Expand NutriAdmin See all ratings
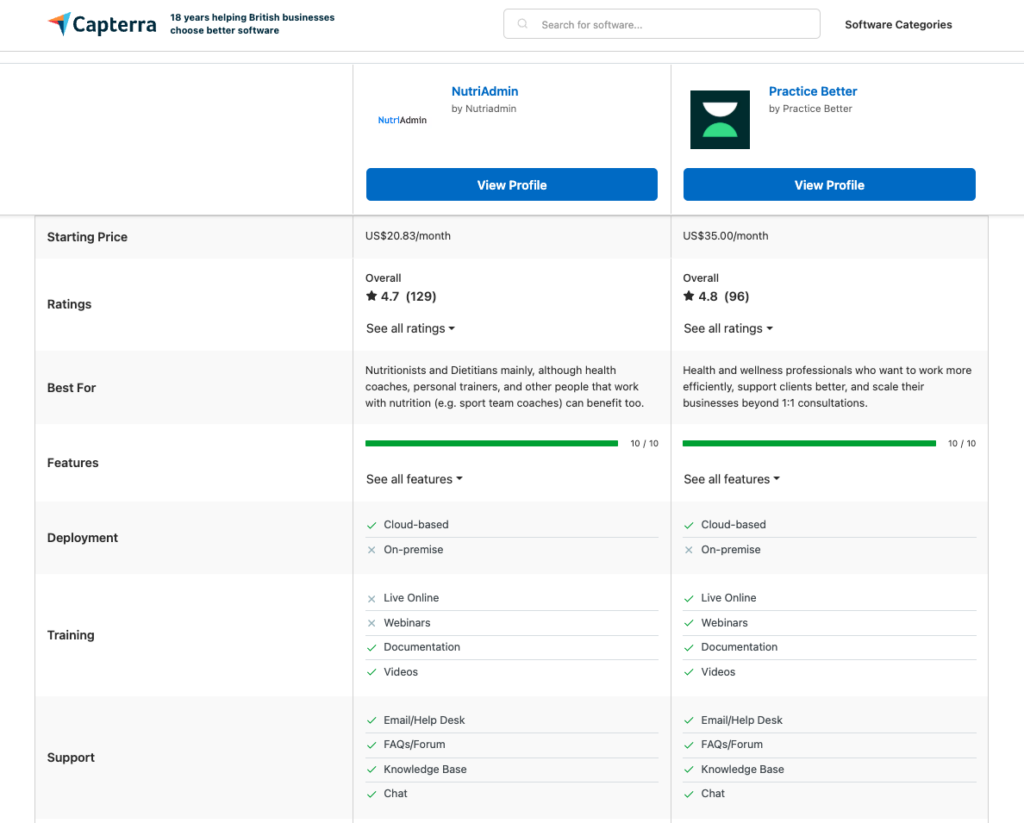The height and width of the screenshot is (823, 1024). tap(410, 329)
